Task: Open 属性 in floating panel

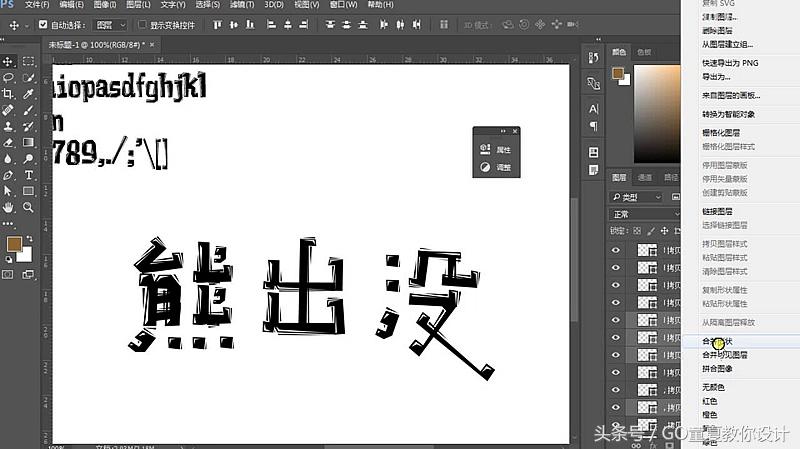Action: [496, 149]
